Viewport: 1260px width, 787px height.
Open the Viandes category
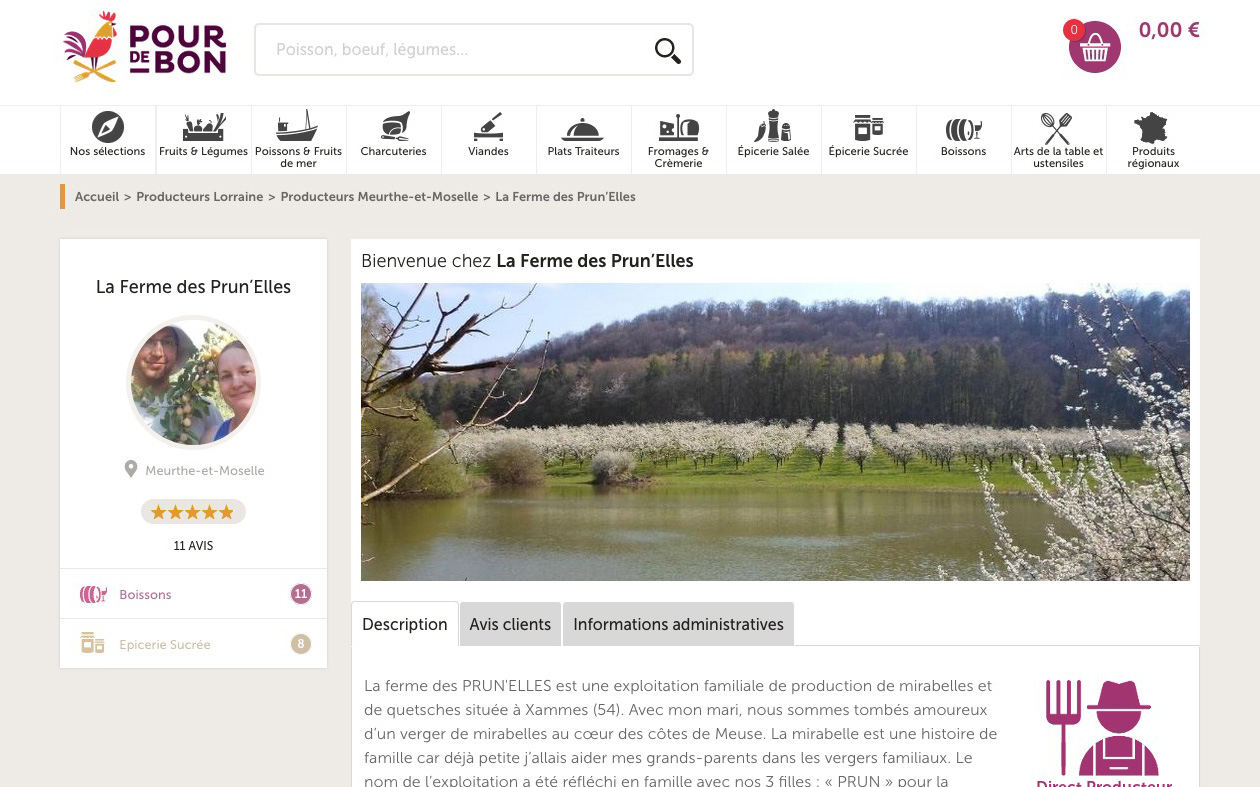488,140
